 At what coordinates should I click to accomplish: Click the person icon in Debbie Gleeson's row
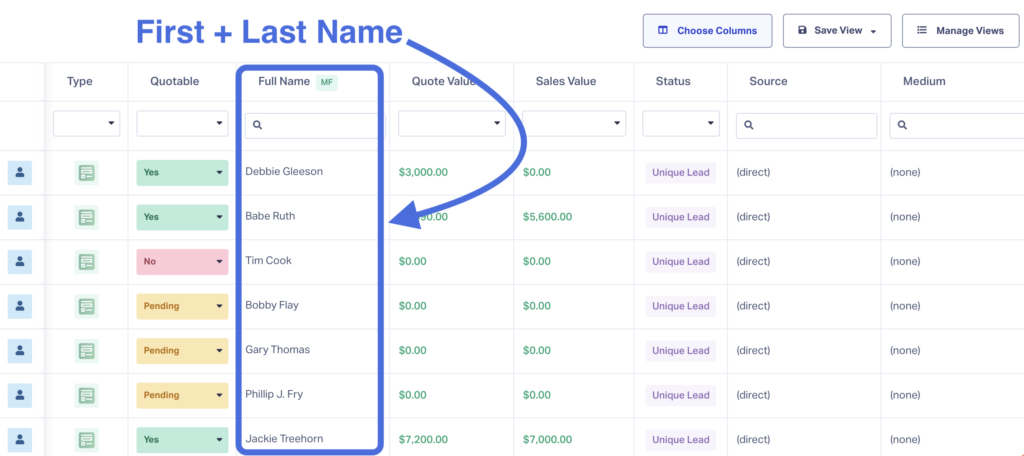coord(20,172)
